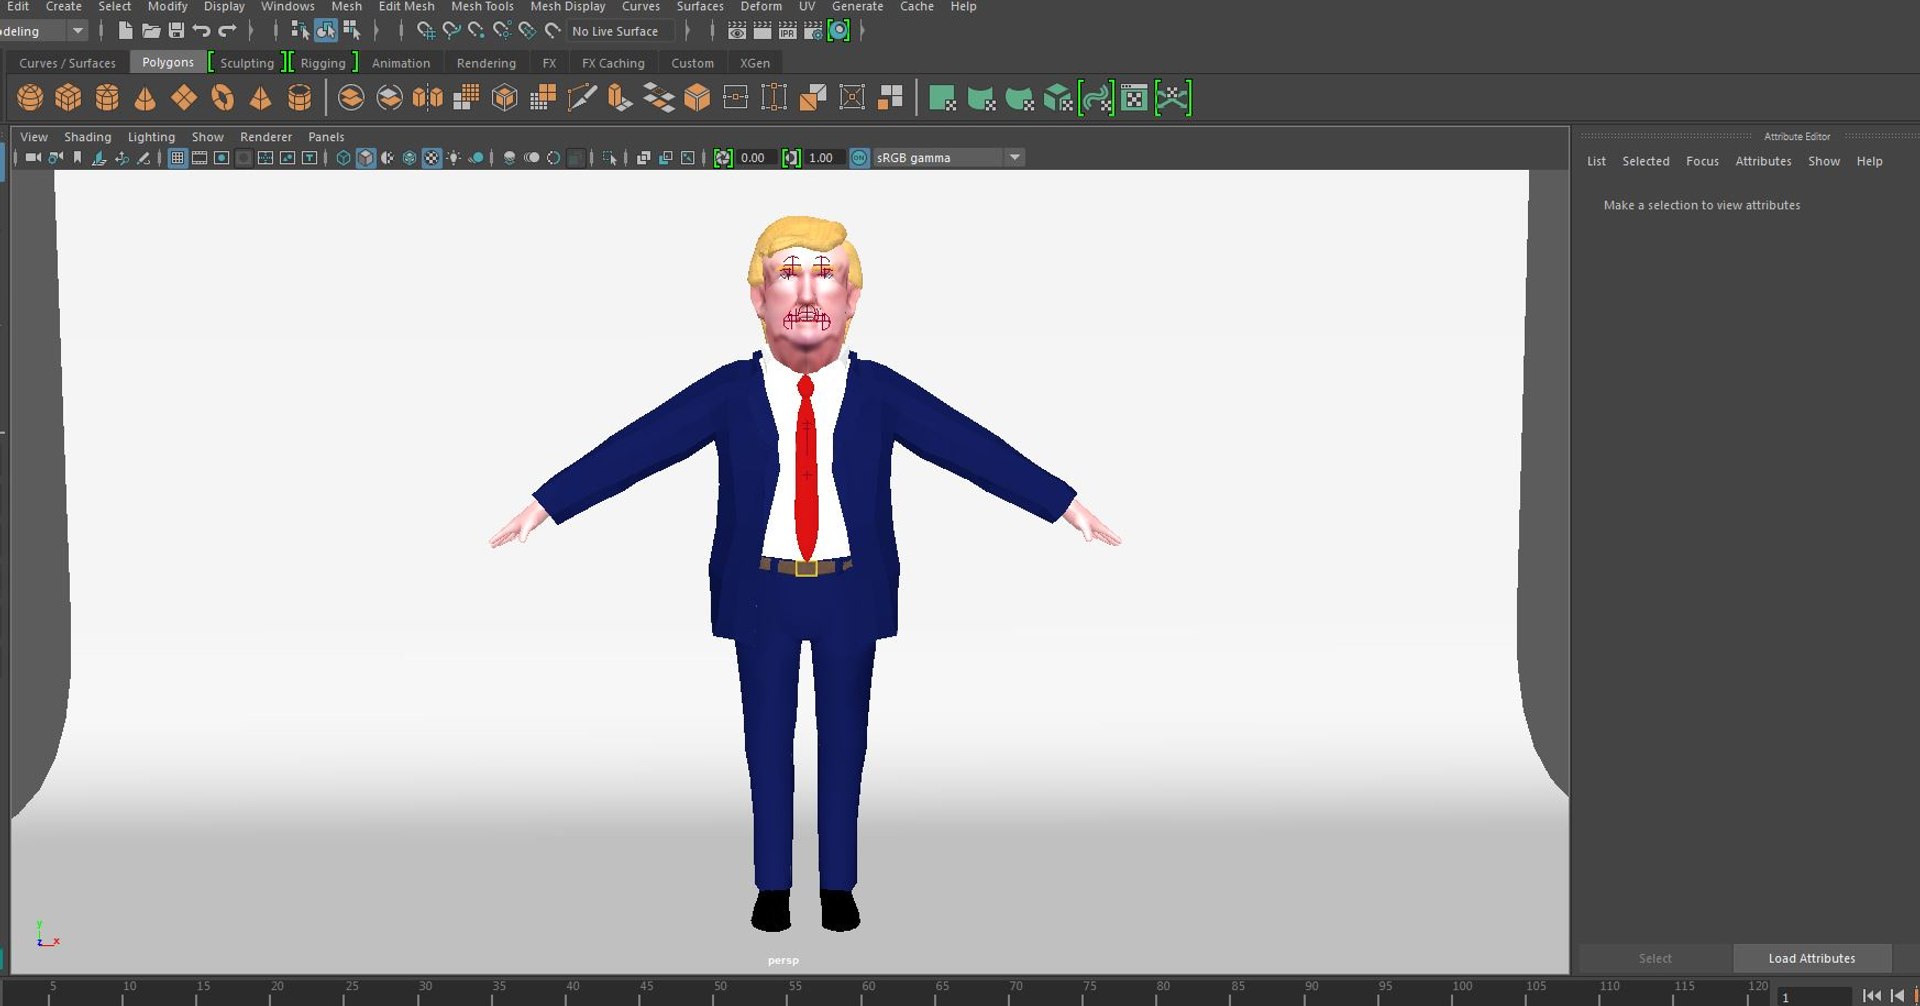Open the sRGB gamma view transform dropdown
This screenshot has width=1920, height=1006.
(x=1015, y=157)
